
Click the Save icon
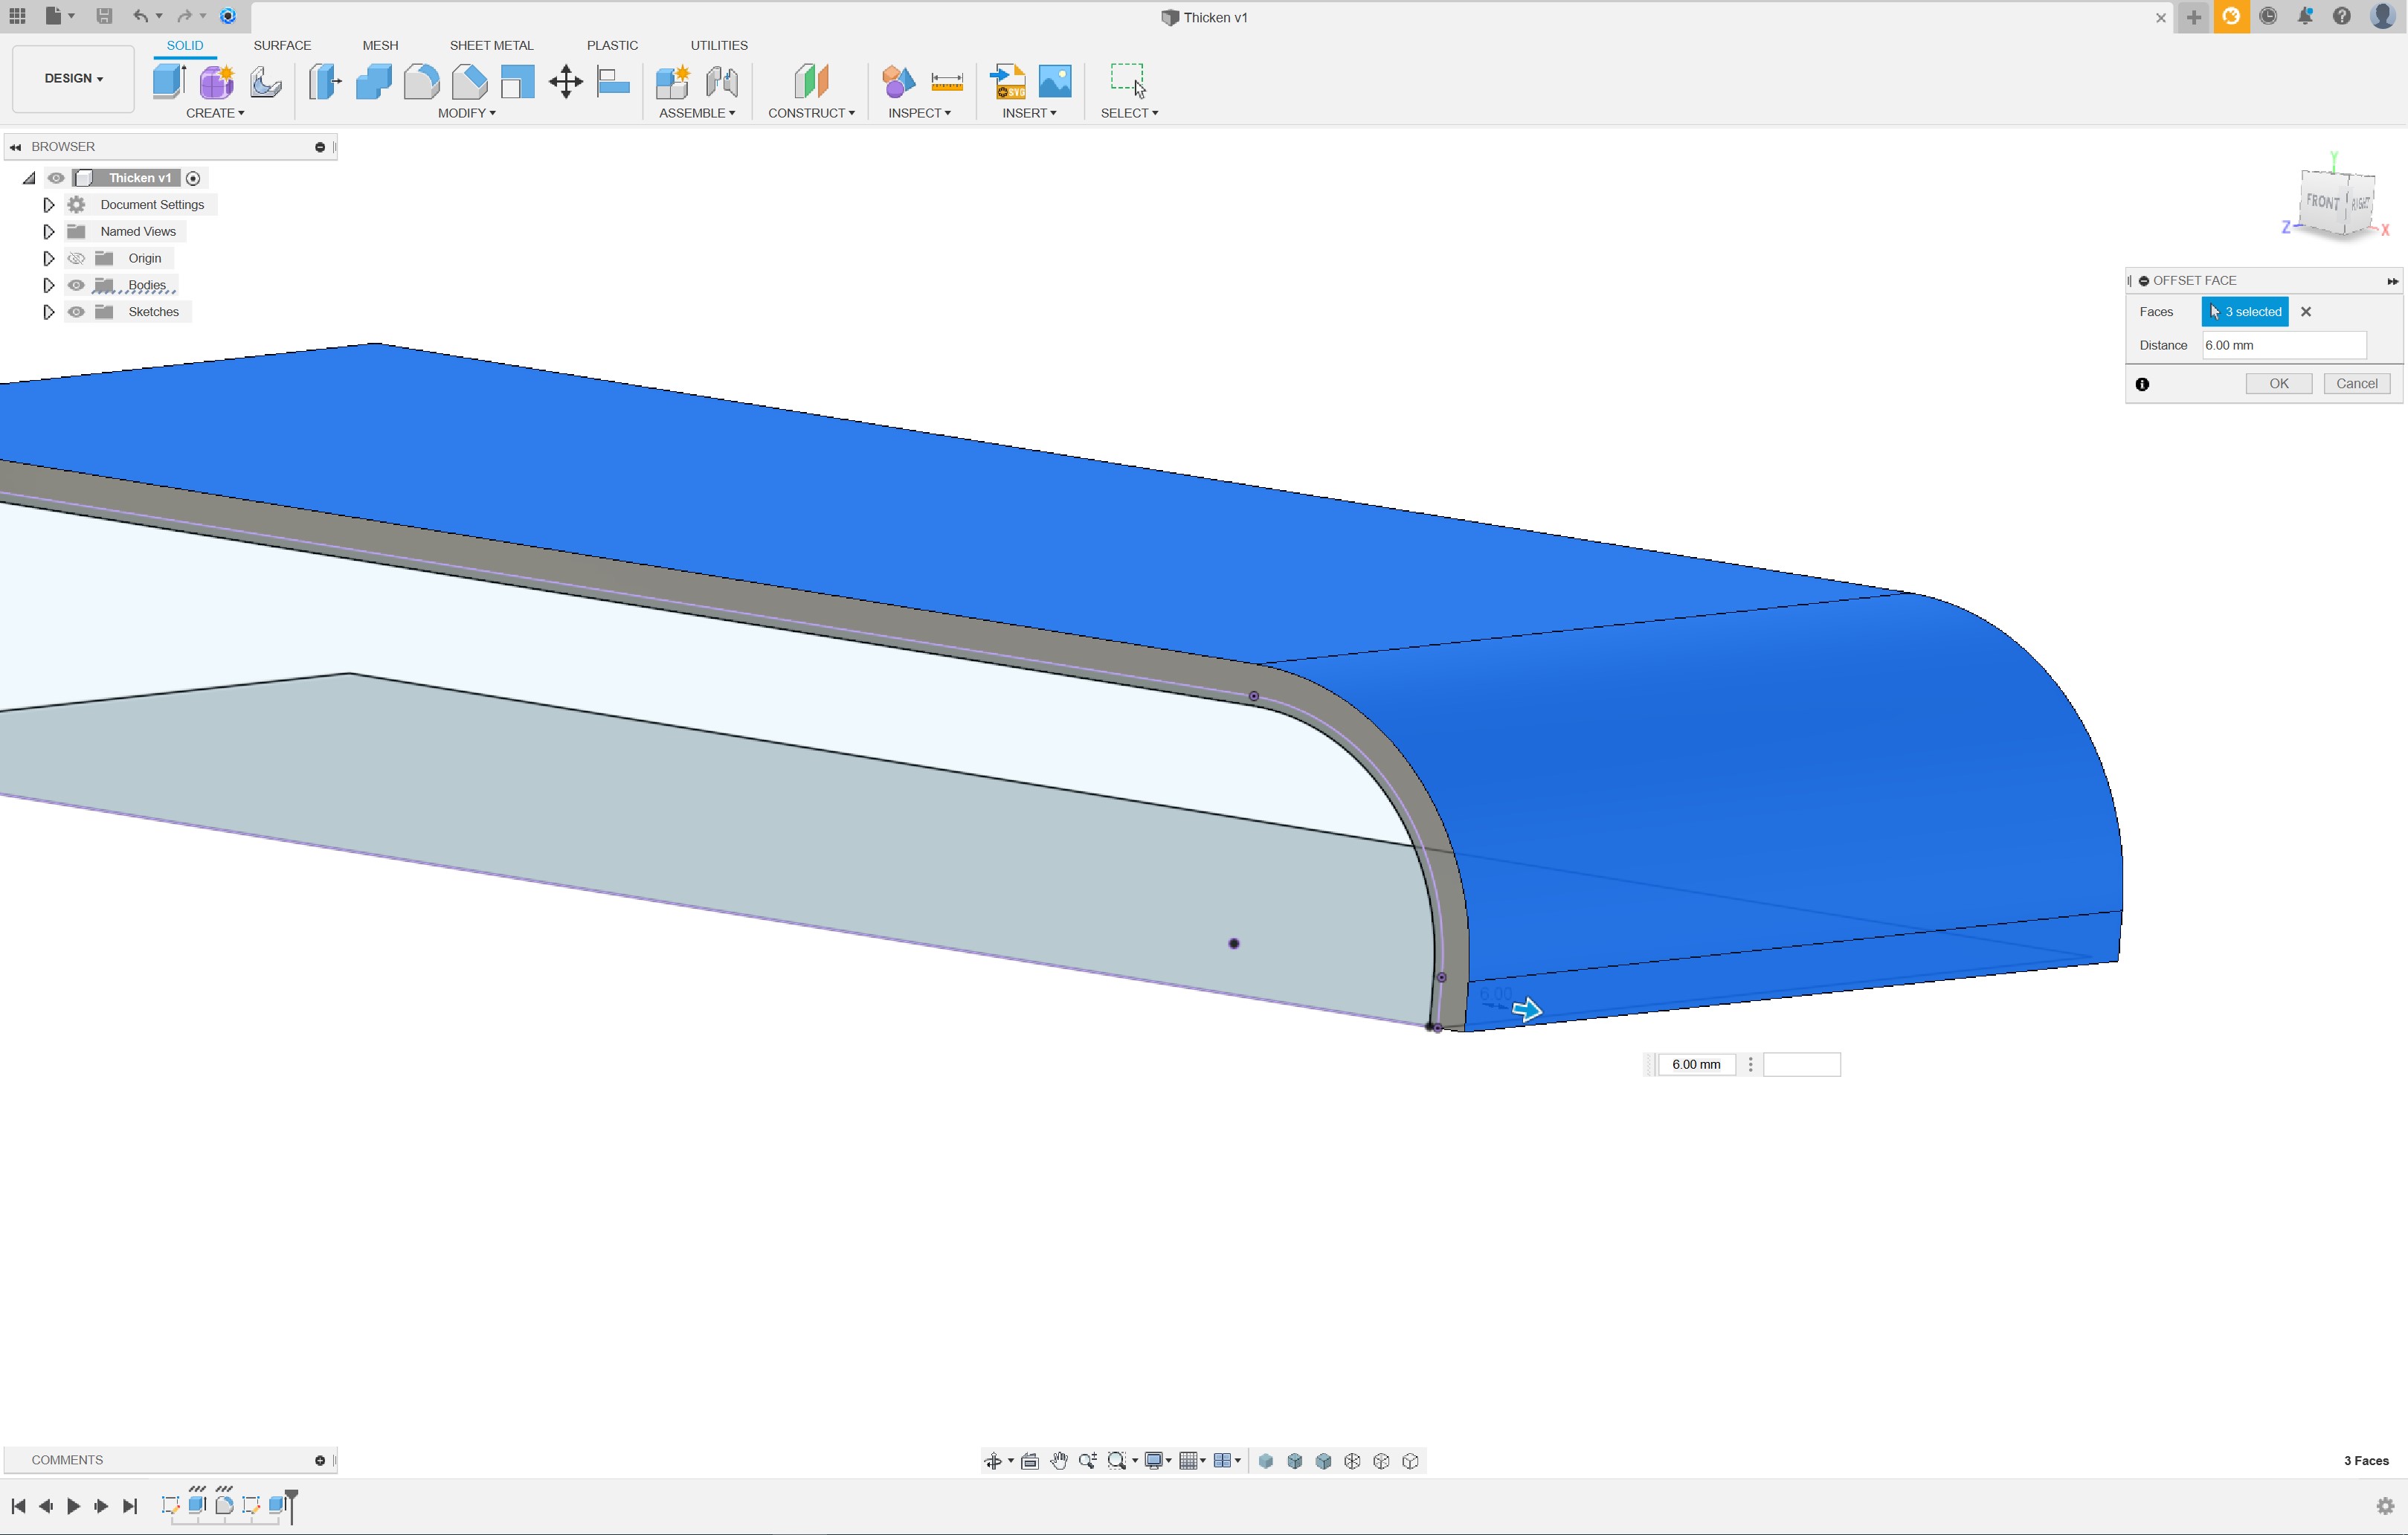(x=104, y=16)
